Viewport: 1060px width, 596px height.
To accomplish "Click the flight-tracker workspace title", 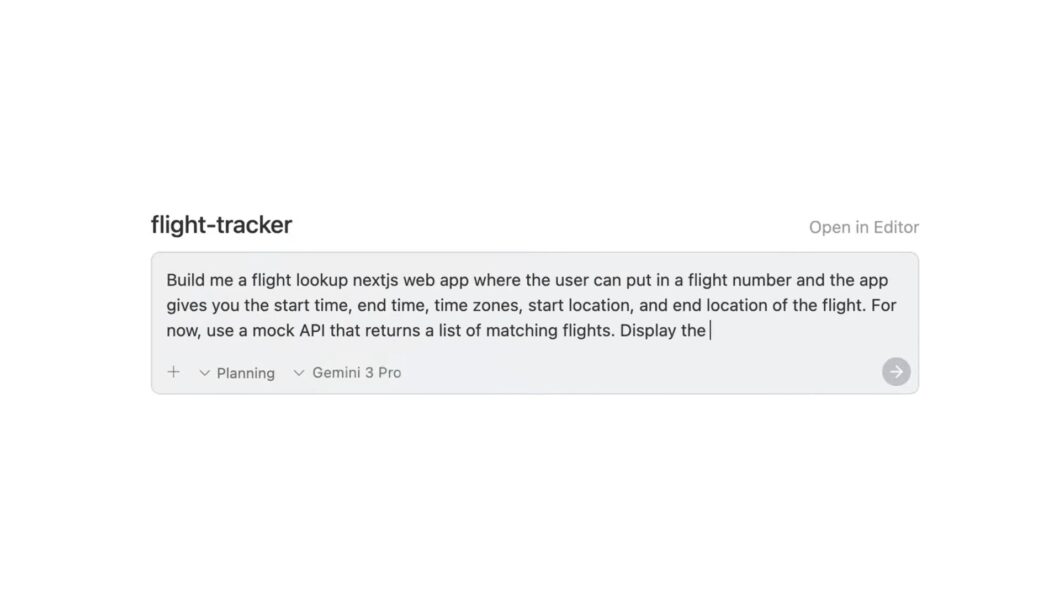I will point(221,225).
